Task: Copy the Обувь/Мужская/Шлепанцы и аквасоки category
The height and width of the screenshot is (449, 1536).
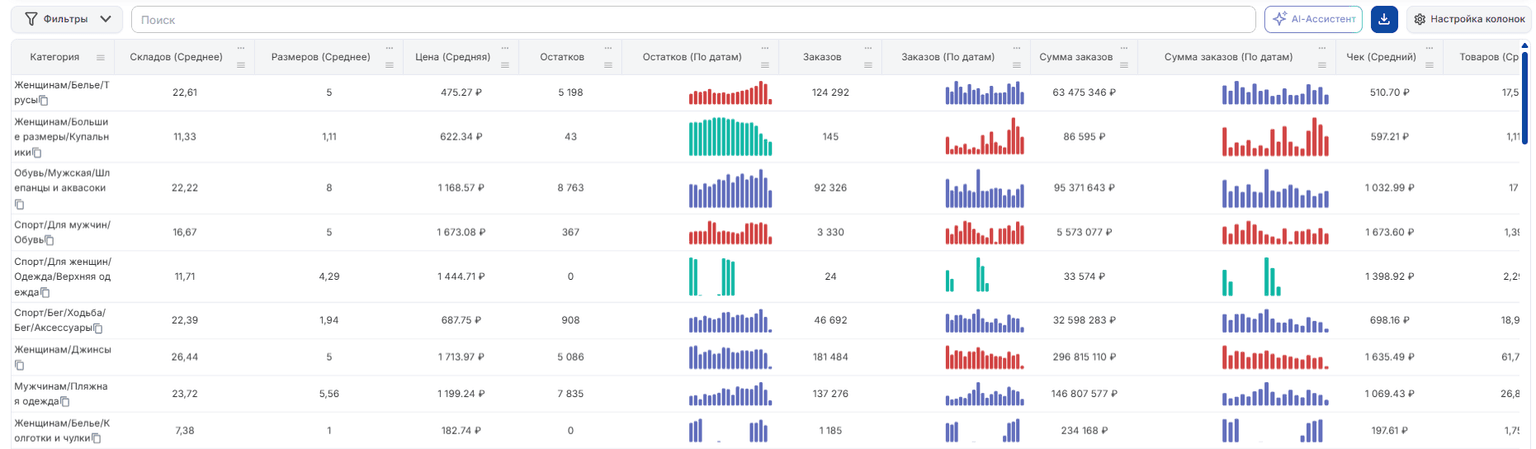Action: point(19,204)
